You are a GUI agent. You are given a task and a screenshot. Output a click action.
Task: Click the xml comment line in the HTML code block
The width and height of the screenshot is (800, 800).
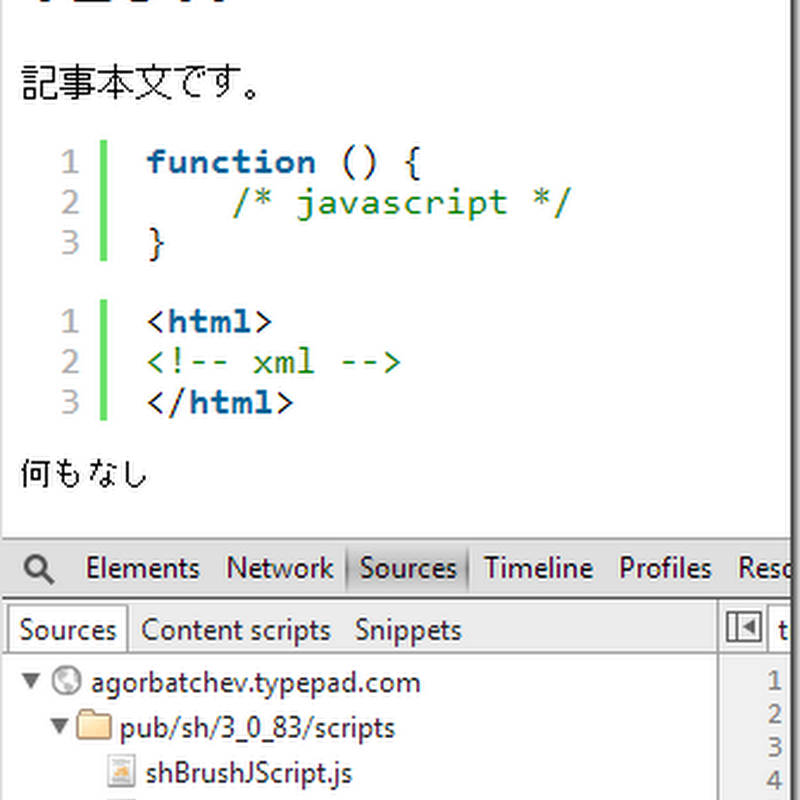tap(273, 361)
